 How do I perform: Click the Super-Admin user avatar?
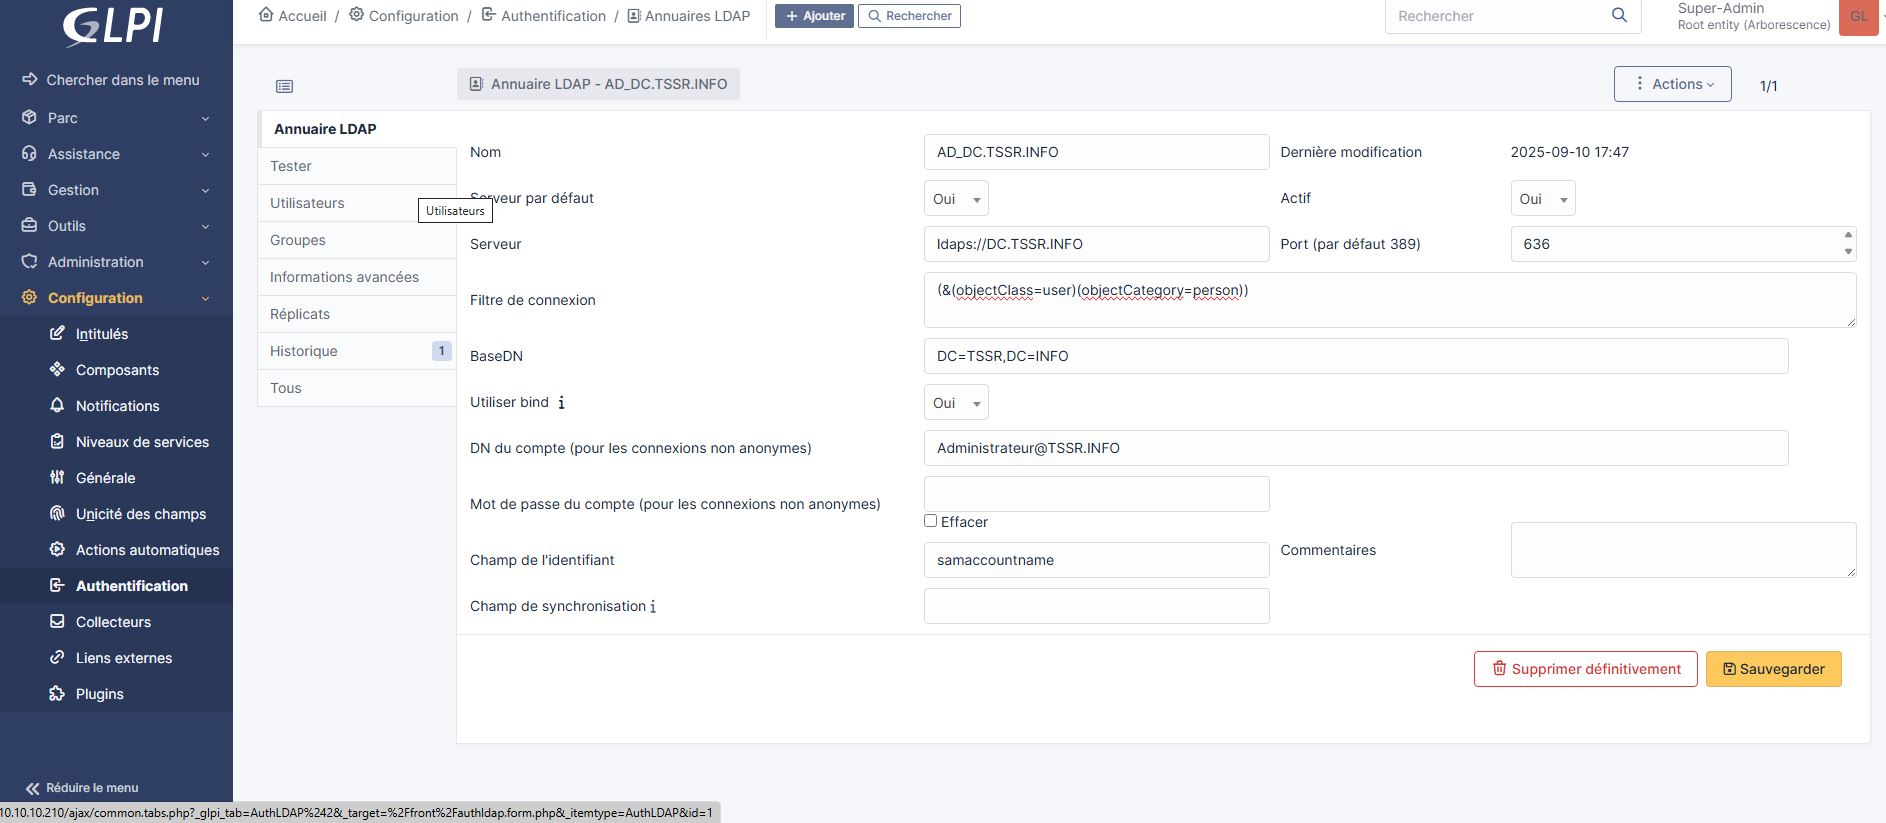[x=1858, y=17]
